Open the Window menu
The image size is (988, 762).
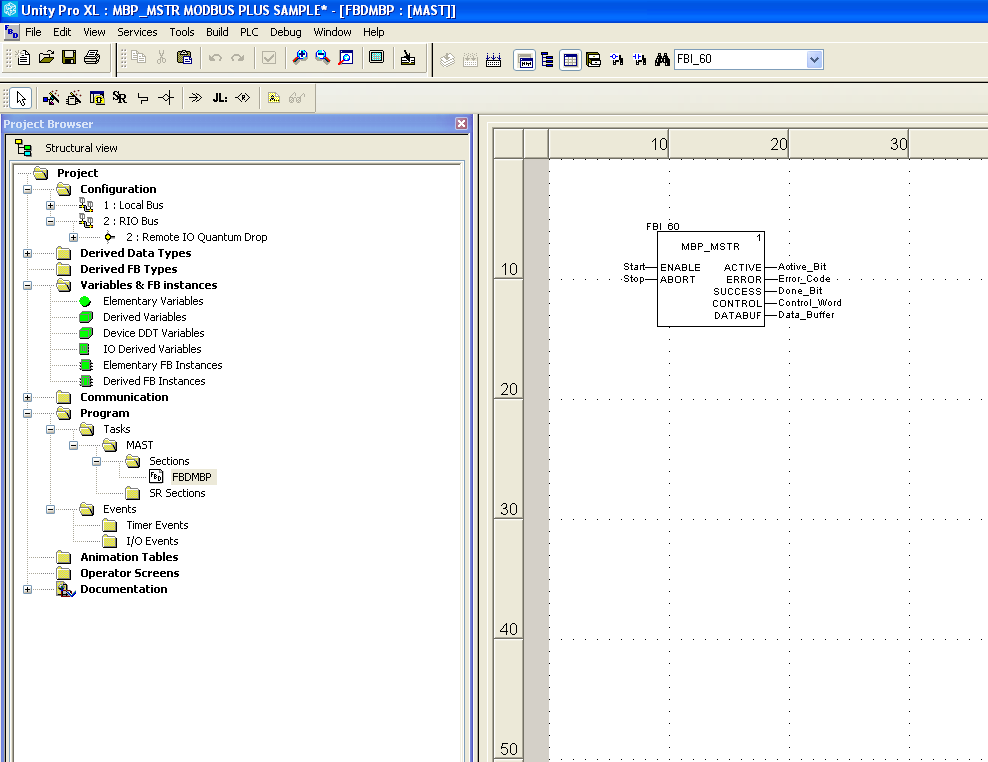coord(332,32)
